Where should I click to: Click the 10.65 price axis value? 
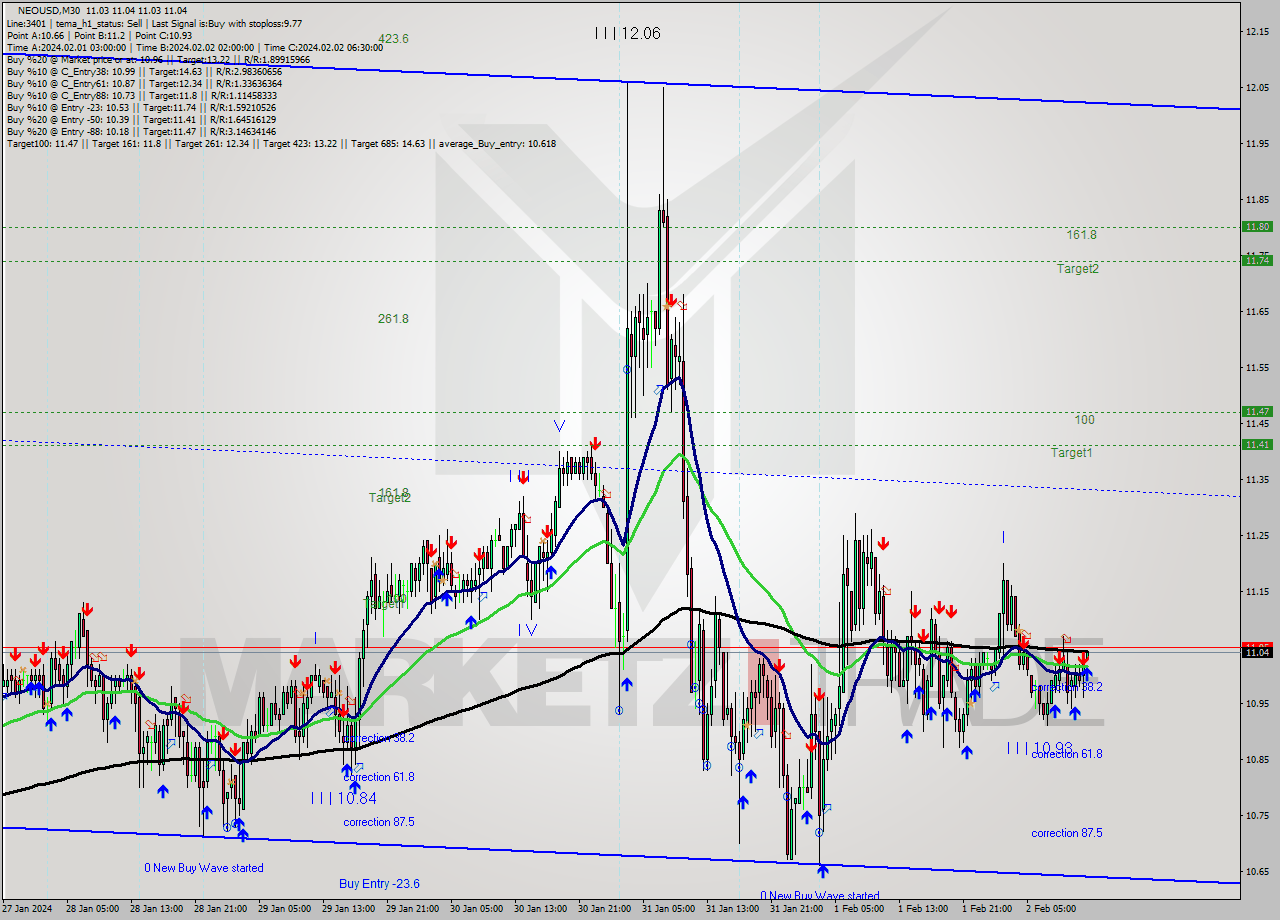[x=1256, y=872]
